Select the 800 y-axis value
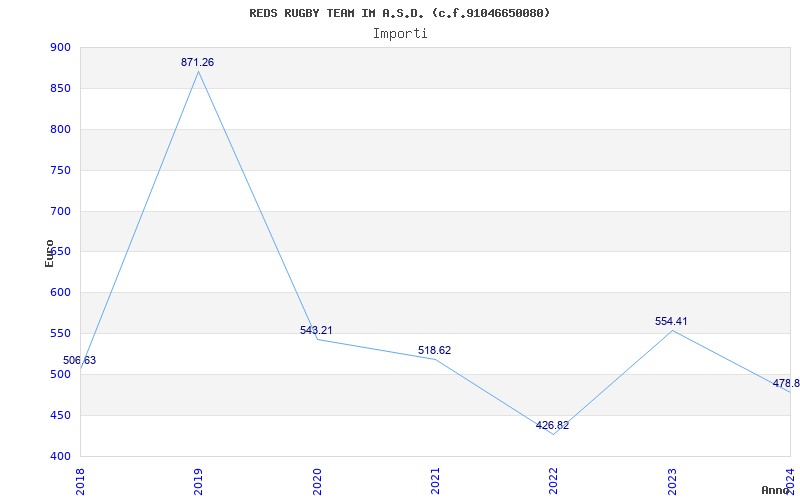The width and height of the screenshot is (800, 500). click(60, 129)
